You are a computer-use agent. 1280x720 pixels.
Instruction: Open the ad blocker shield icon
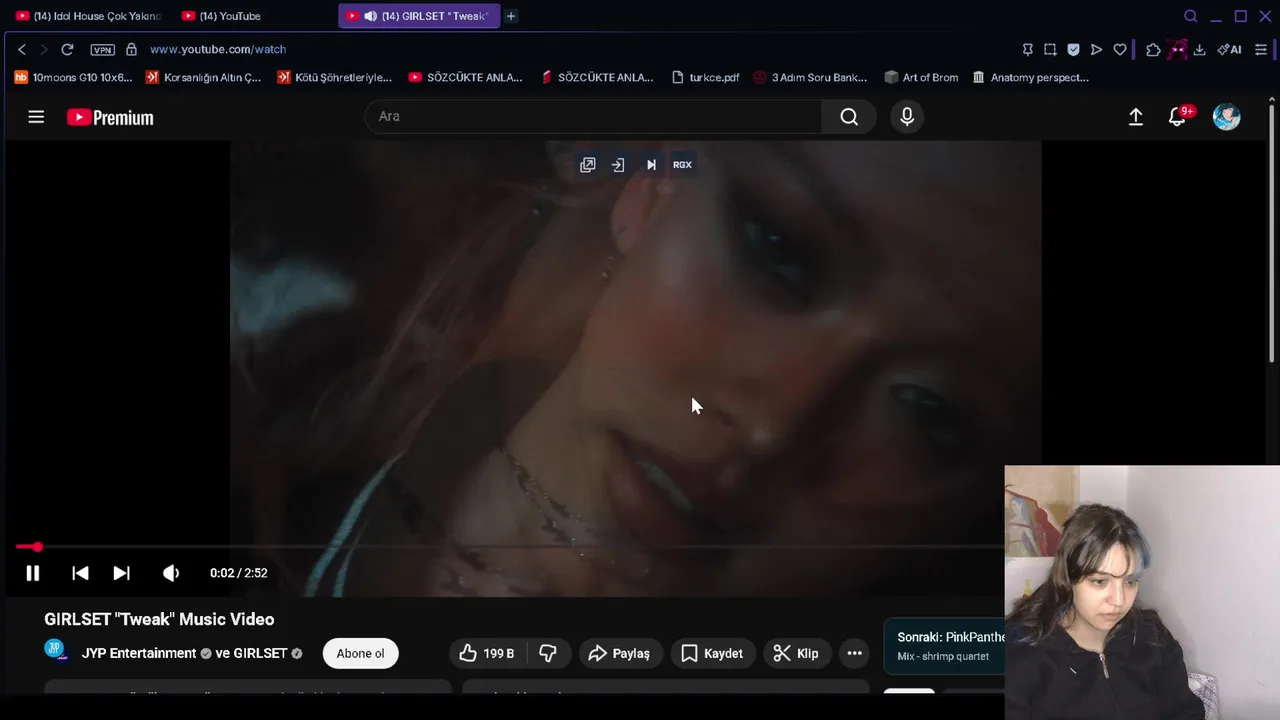[1073, 49]
